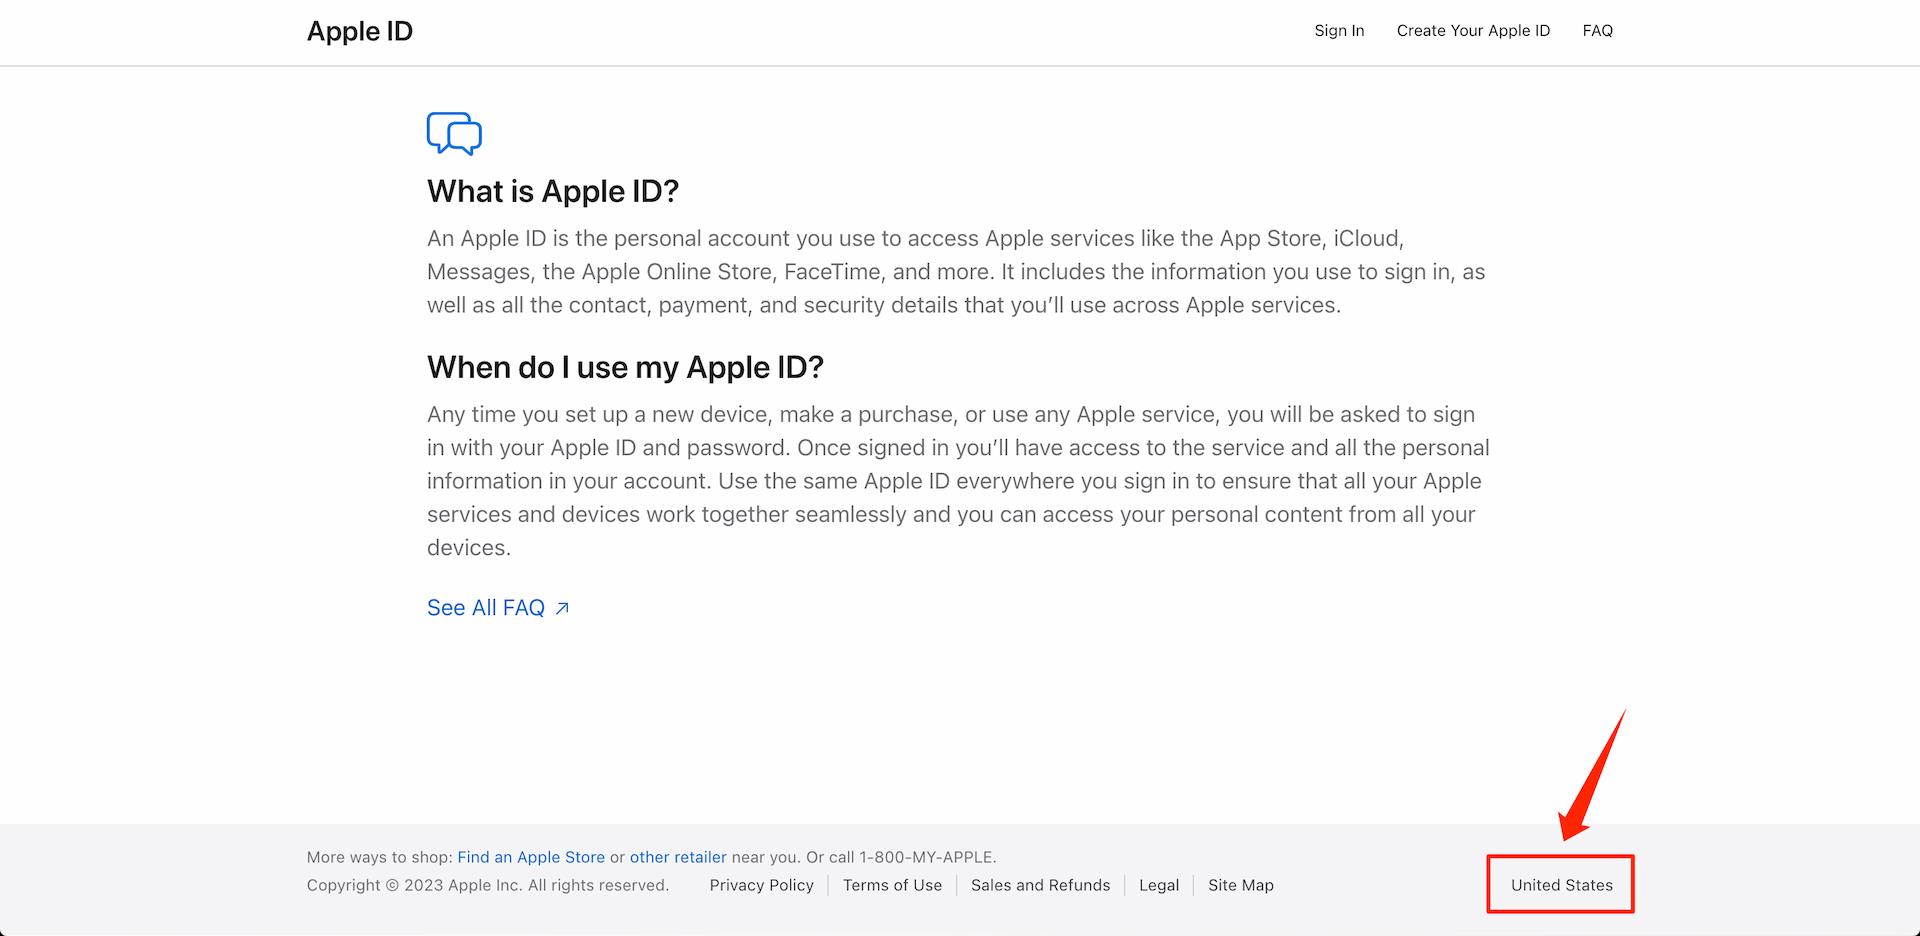Viewport: 1920px width, 936px height.
Task: Click the arrow icon beside See All FAQ
Action: tap(562, 608)
